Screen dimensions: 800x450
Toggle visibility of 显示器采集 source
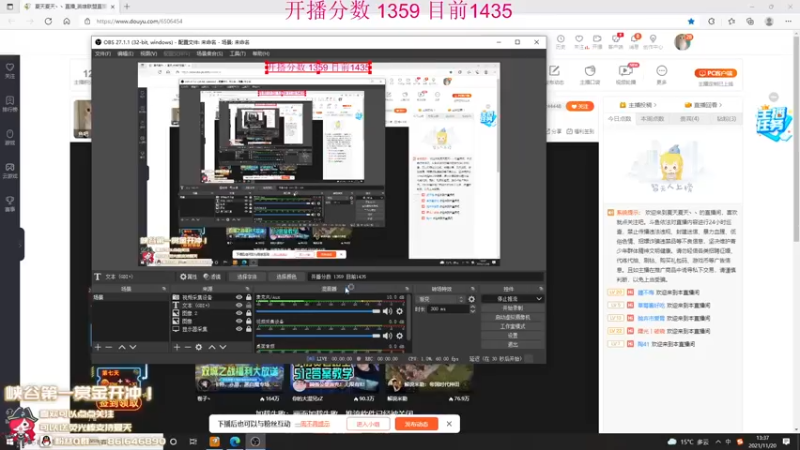point(239,329)
